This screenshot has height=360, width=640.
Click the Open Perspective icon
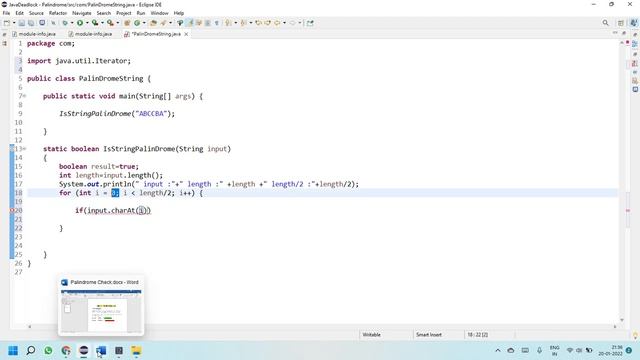click(621, 23)
